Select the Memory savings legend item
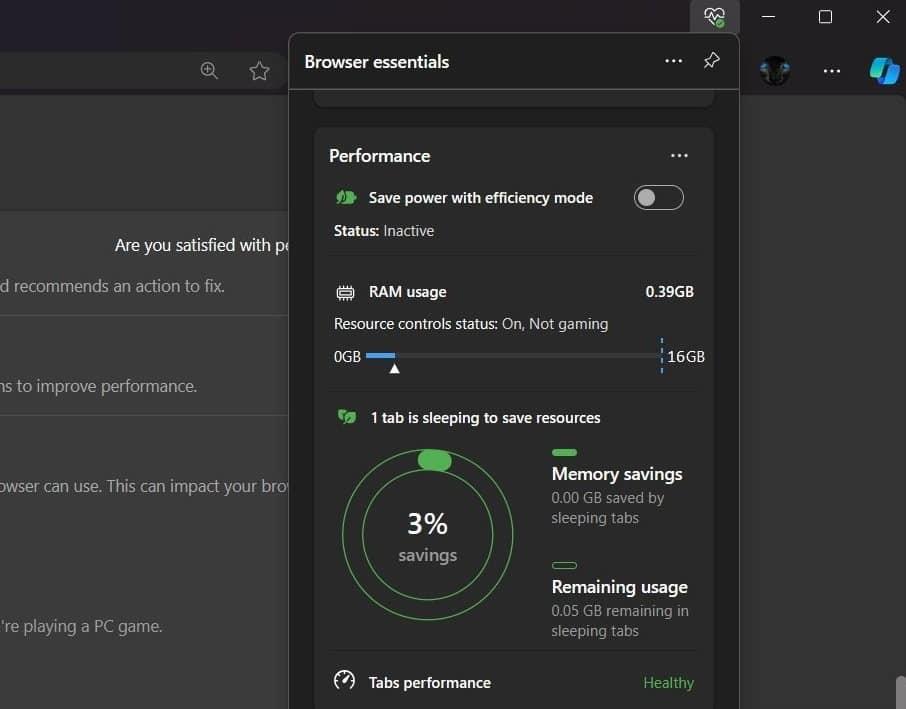This screenshot has width=906, height=709. (x=616, y=474)
